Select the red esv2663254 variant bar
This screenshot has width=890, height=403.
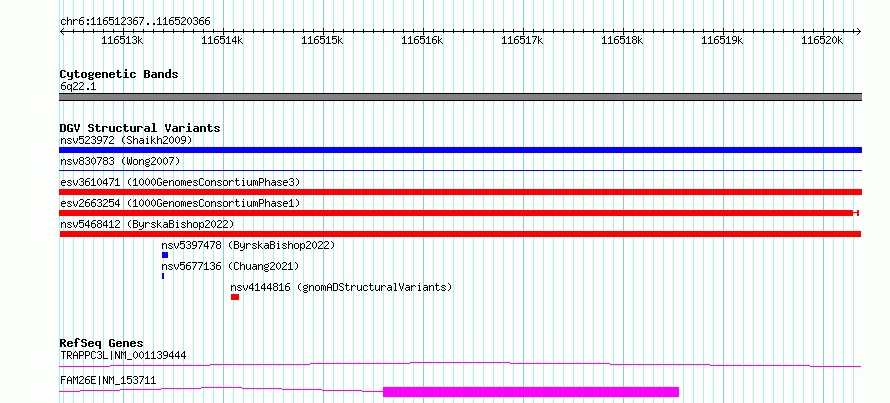coord(459,213)
